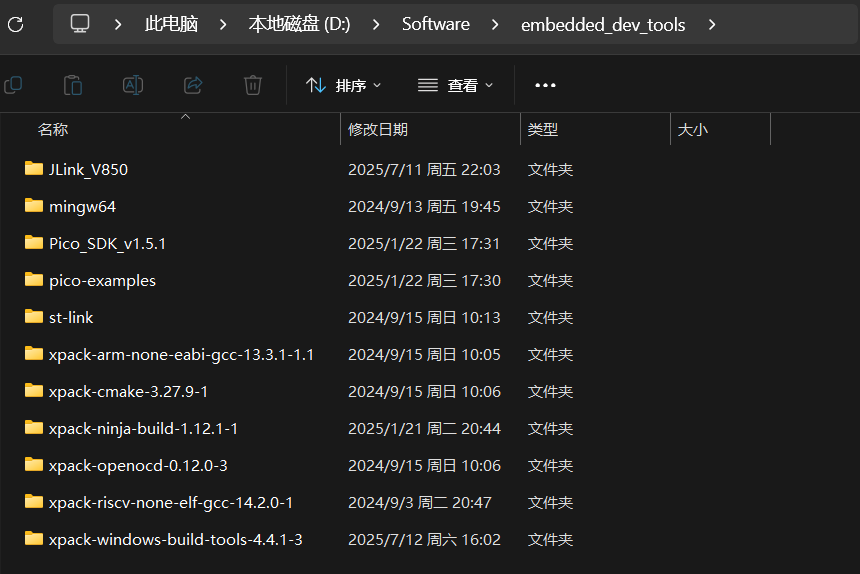Viewport: 860px width, 574px height.
Task: Click the date 2025/1/21 周二 20:44
Action: pyautogui.click(x=424, y=429)
